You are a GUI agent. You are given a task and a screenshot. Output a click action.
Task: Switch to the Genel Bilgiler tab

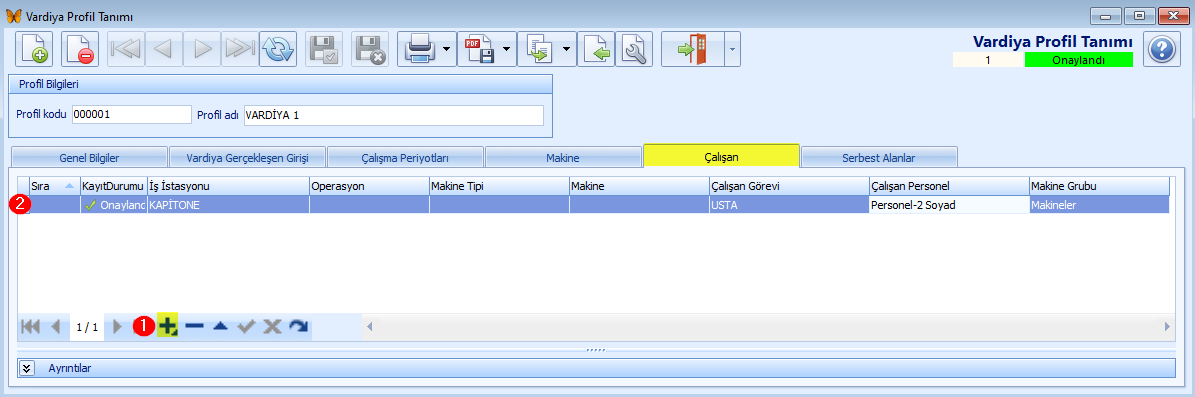pyautogui.click(x=89, y=158)
